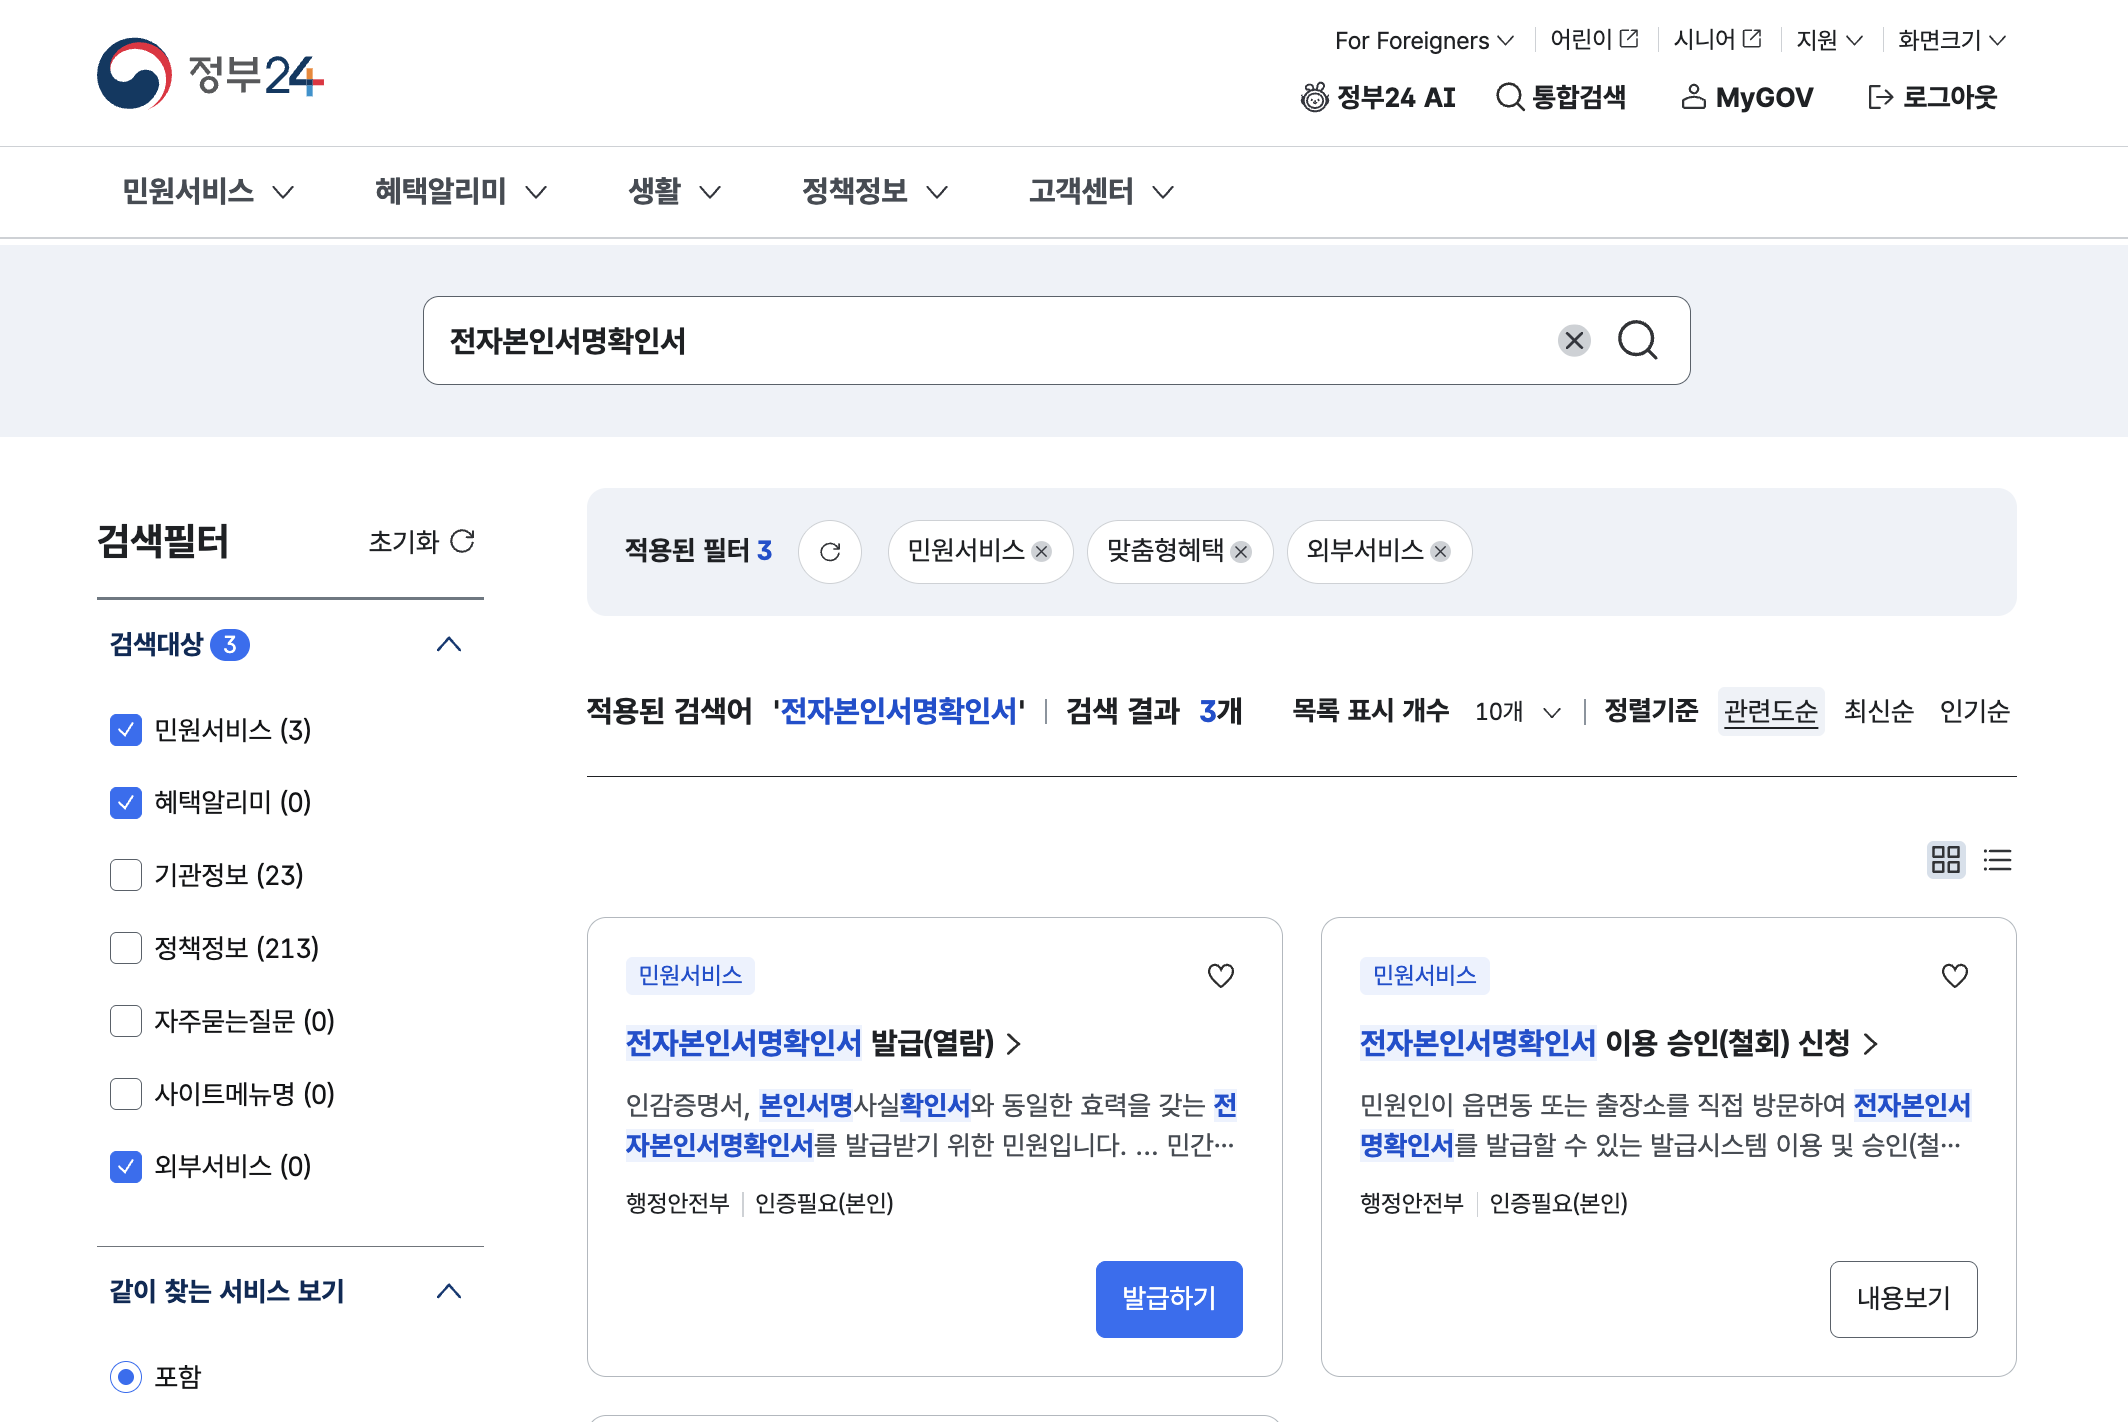The image size is (2128, 1422).
Task: Uncheck 혜택알리미 (0) checkbox
Action: tap(126, 802)
